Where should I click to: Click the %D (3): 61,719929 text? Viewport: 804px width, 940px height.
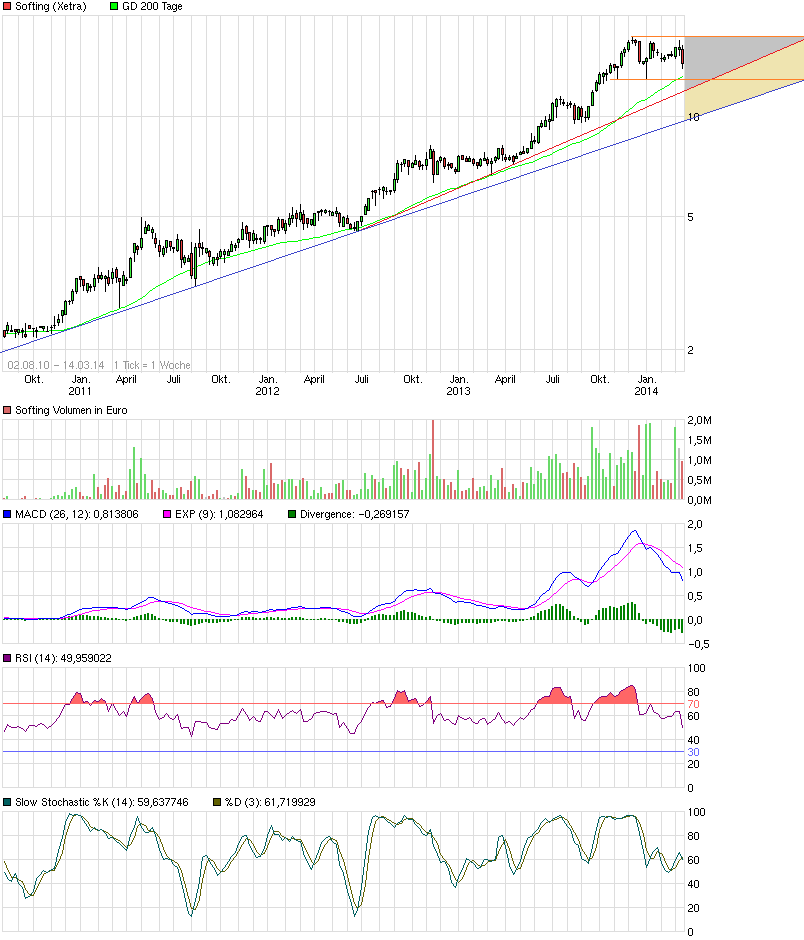[x=270, y=802]
